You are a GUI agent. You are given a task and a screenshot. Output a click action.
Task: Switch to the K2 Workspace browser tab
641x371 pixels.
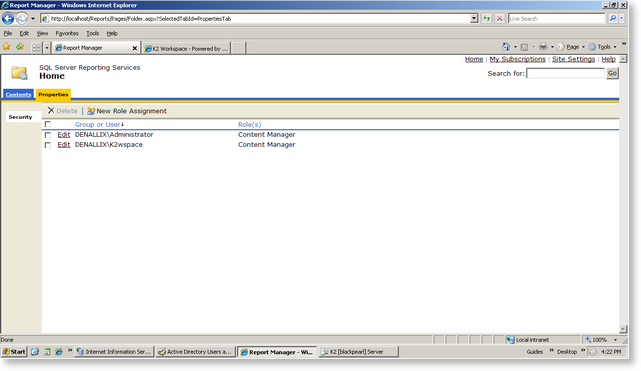click(186, 48)
